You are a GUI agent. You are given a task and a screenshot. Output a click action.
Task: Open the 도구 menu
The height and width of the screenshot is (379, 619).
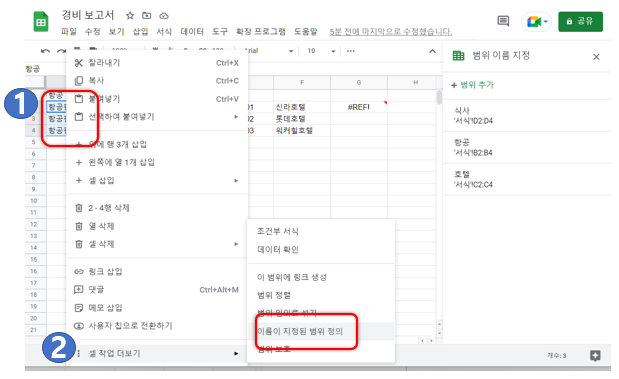[x=220, y=32]
